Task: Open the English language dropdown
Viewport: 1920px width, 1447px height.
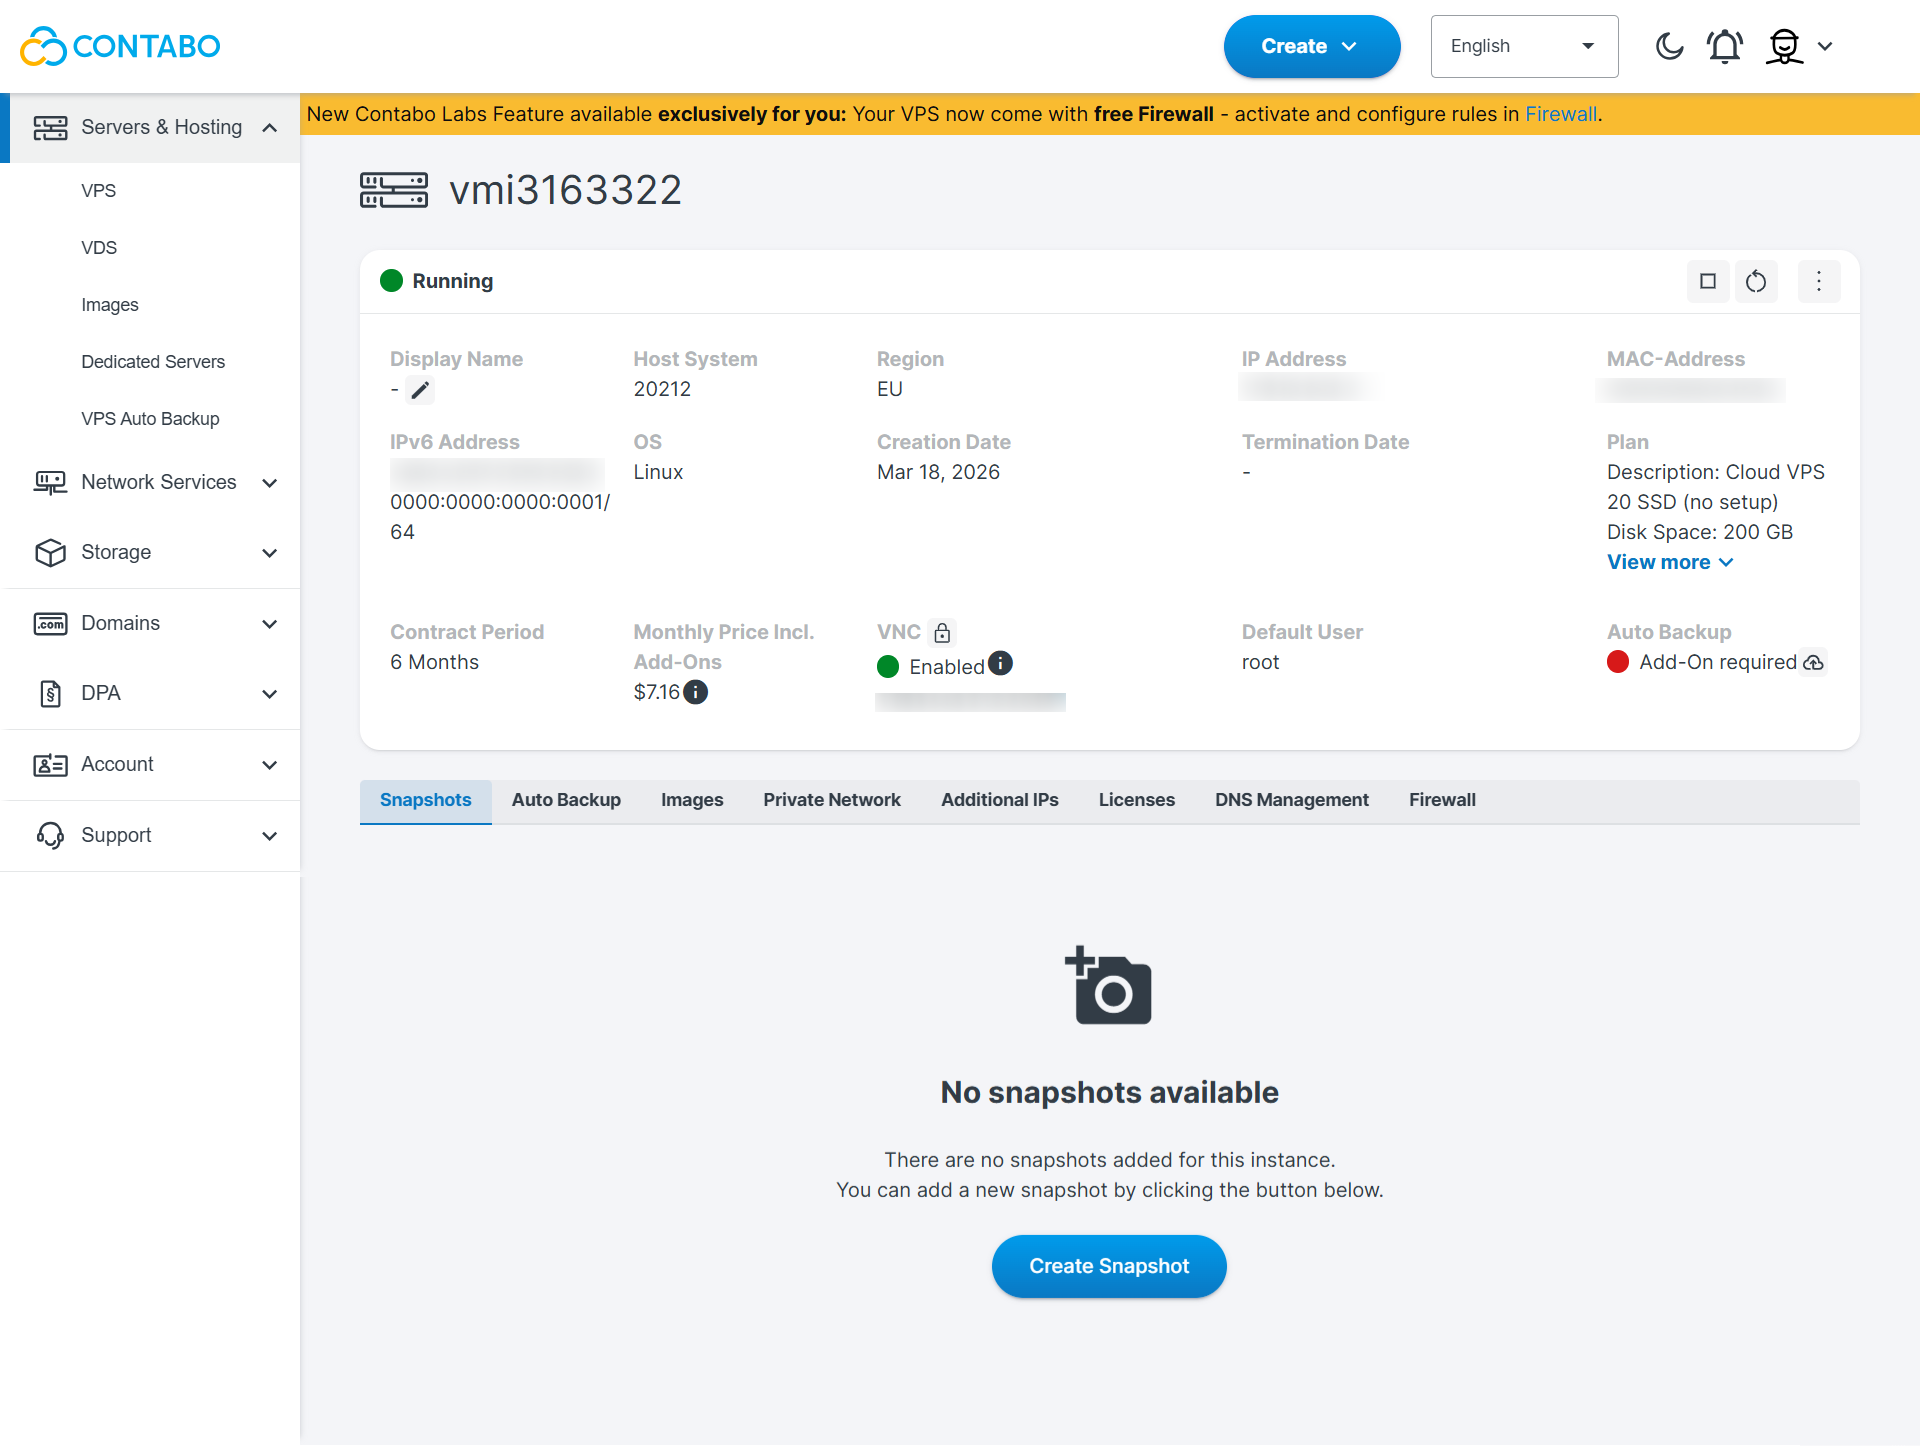Action: tap(1524, 46)
